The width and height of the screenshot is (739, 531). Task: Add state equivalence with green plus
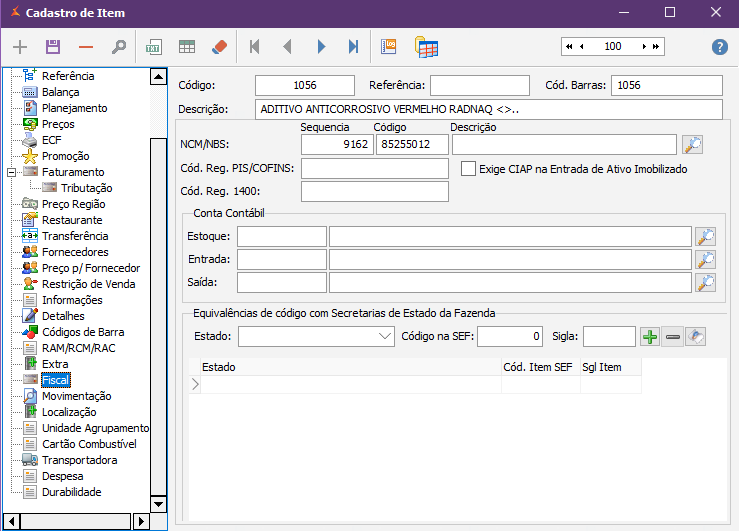tap(650, 337)
